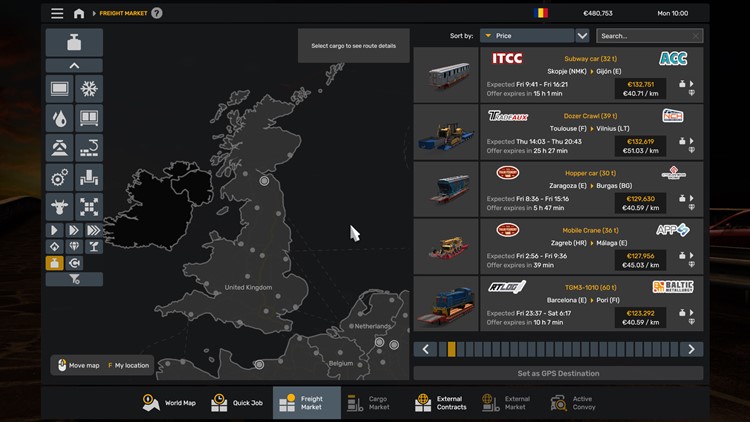Jump to the highlighted page marker
750x422 pixels.
pos(452,349)
